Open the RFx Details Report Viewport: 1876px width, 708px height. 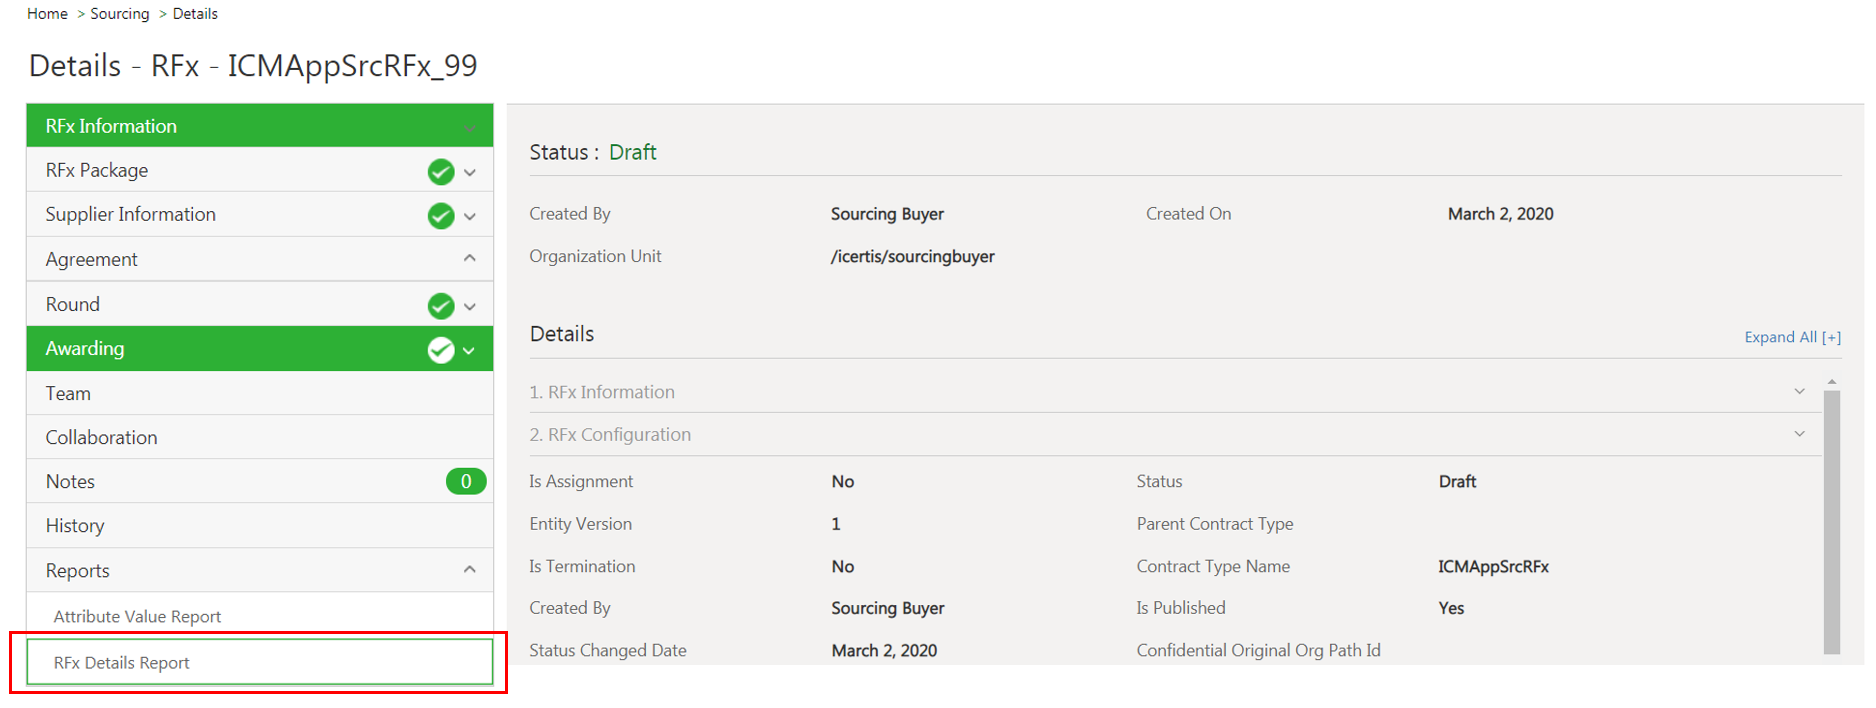pos(122,663)
